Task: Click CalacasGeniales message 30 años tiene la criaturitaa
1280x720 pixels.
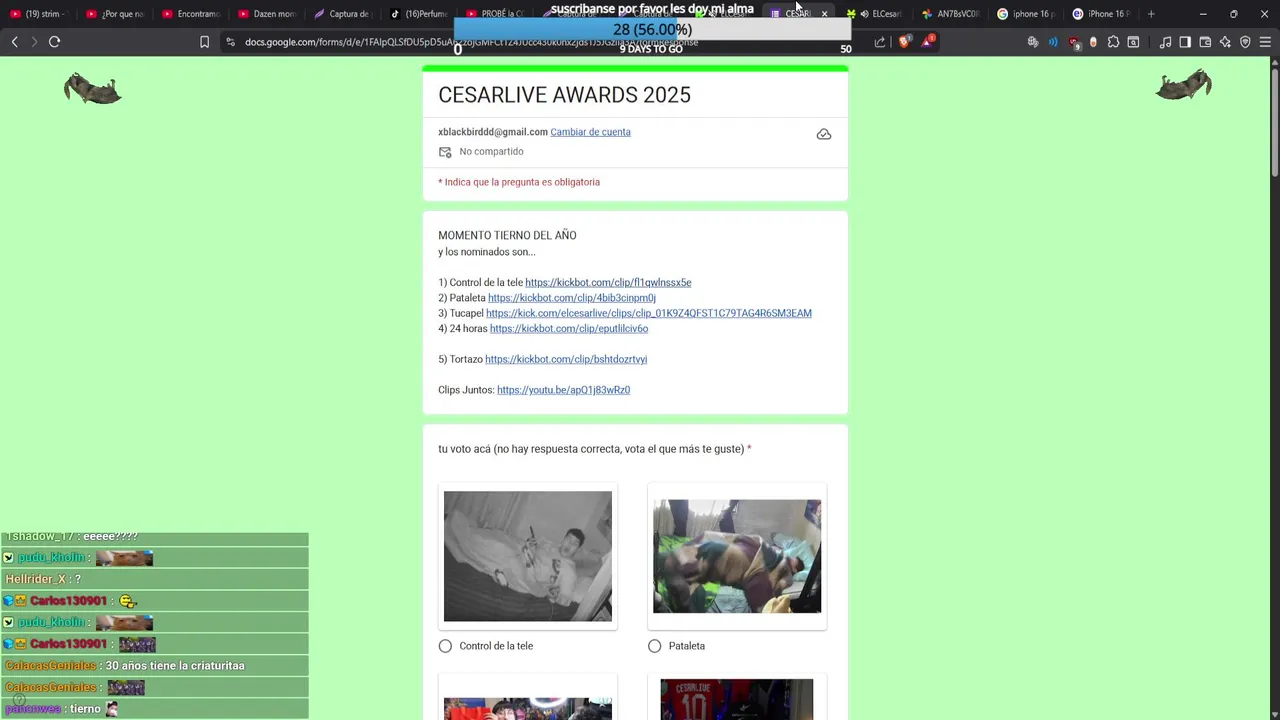Action: [154, 666]
